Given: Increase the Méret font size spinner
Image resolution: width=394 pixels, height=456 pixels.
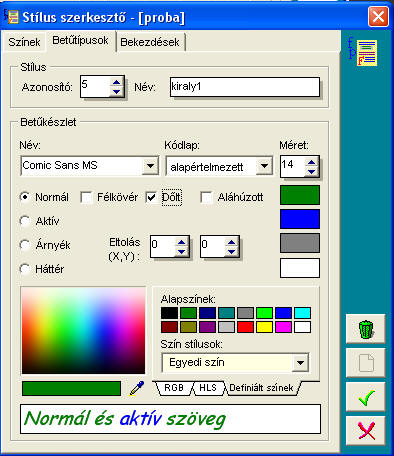Looking at the screenshot, I should [x=311, y=162].
